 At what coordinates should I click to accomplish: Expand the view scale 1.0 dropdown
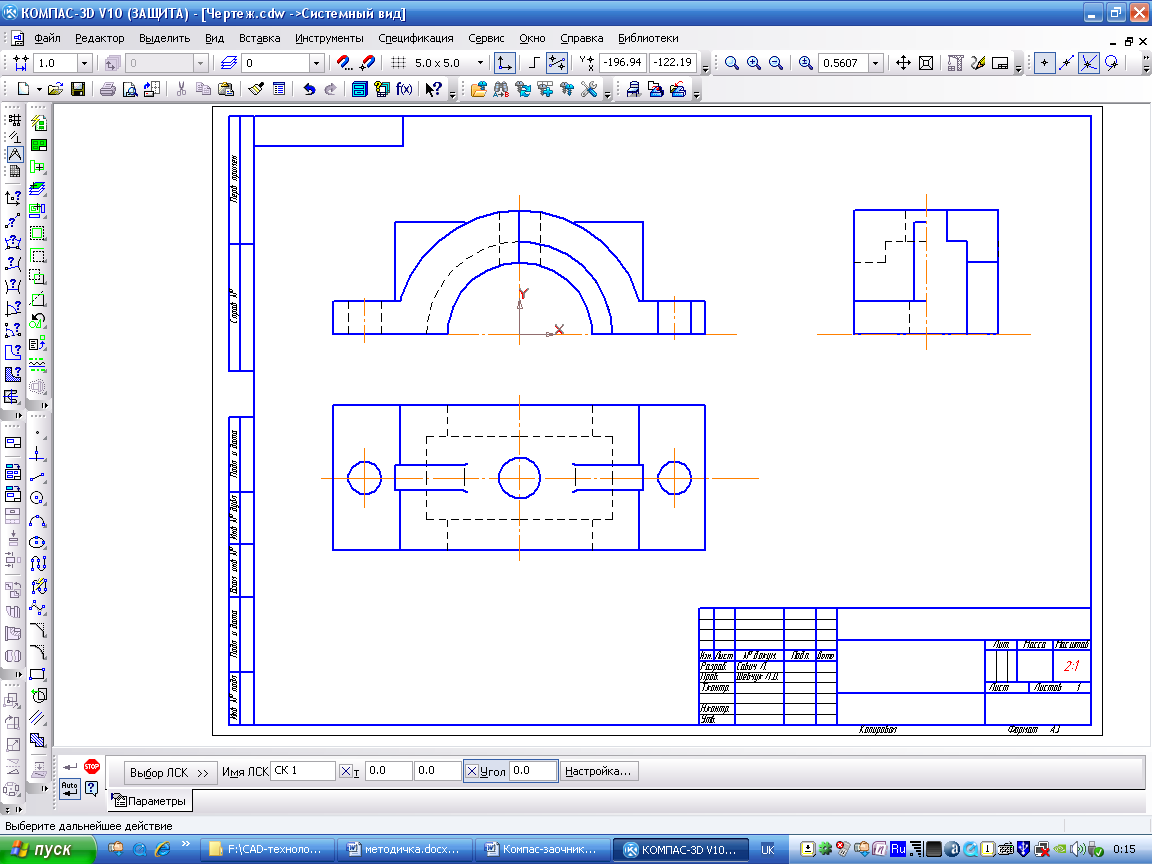(x=84, y=63)
